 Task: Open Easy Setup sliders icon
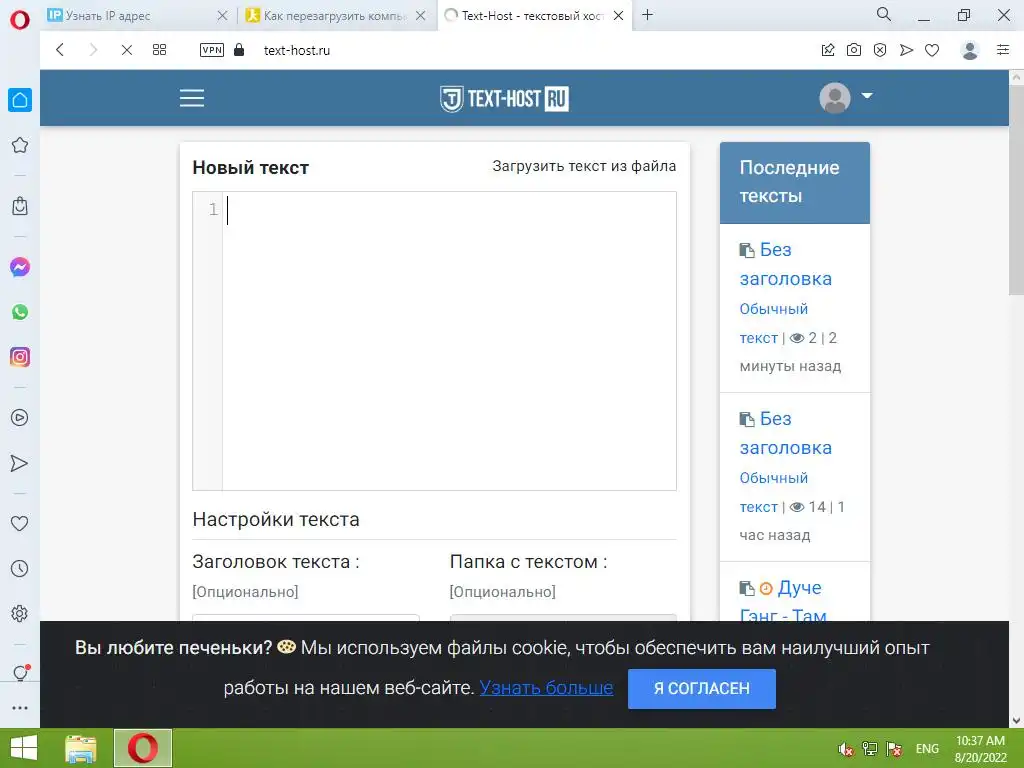[1003, 50]
